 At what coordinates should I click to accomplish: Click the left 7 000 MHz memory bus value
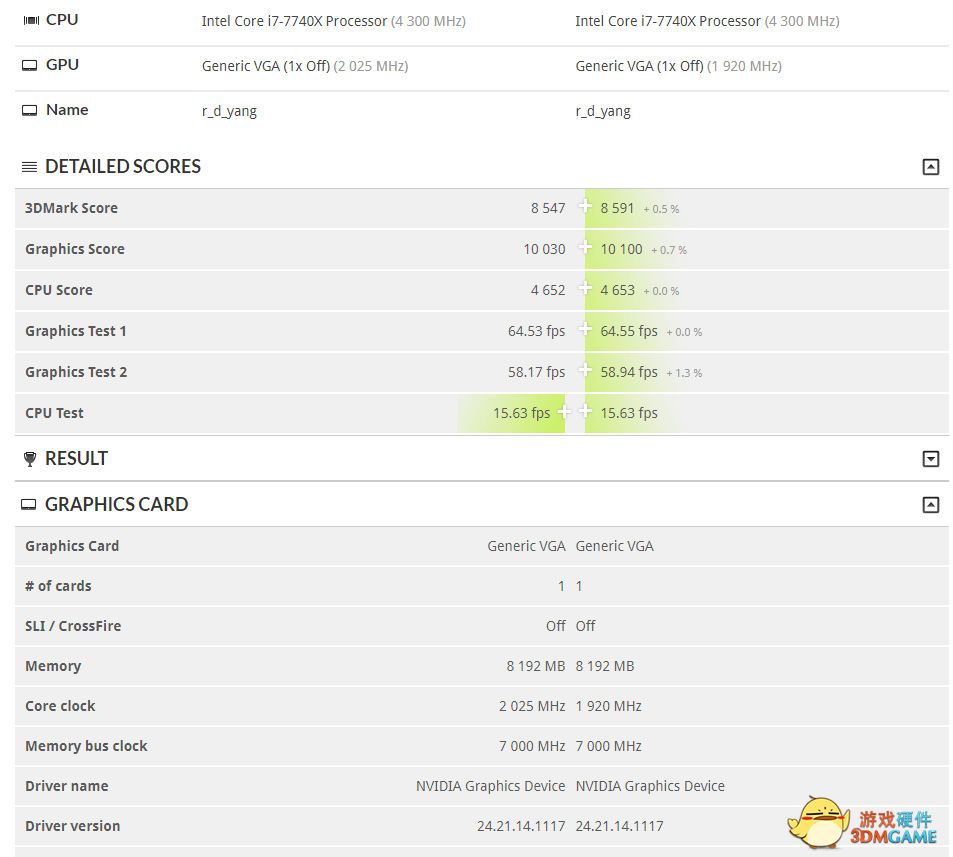pyautogui.click(x=532, y=746)
